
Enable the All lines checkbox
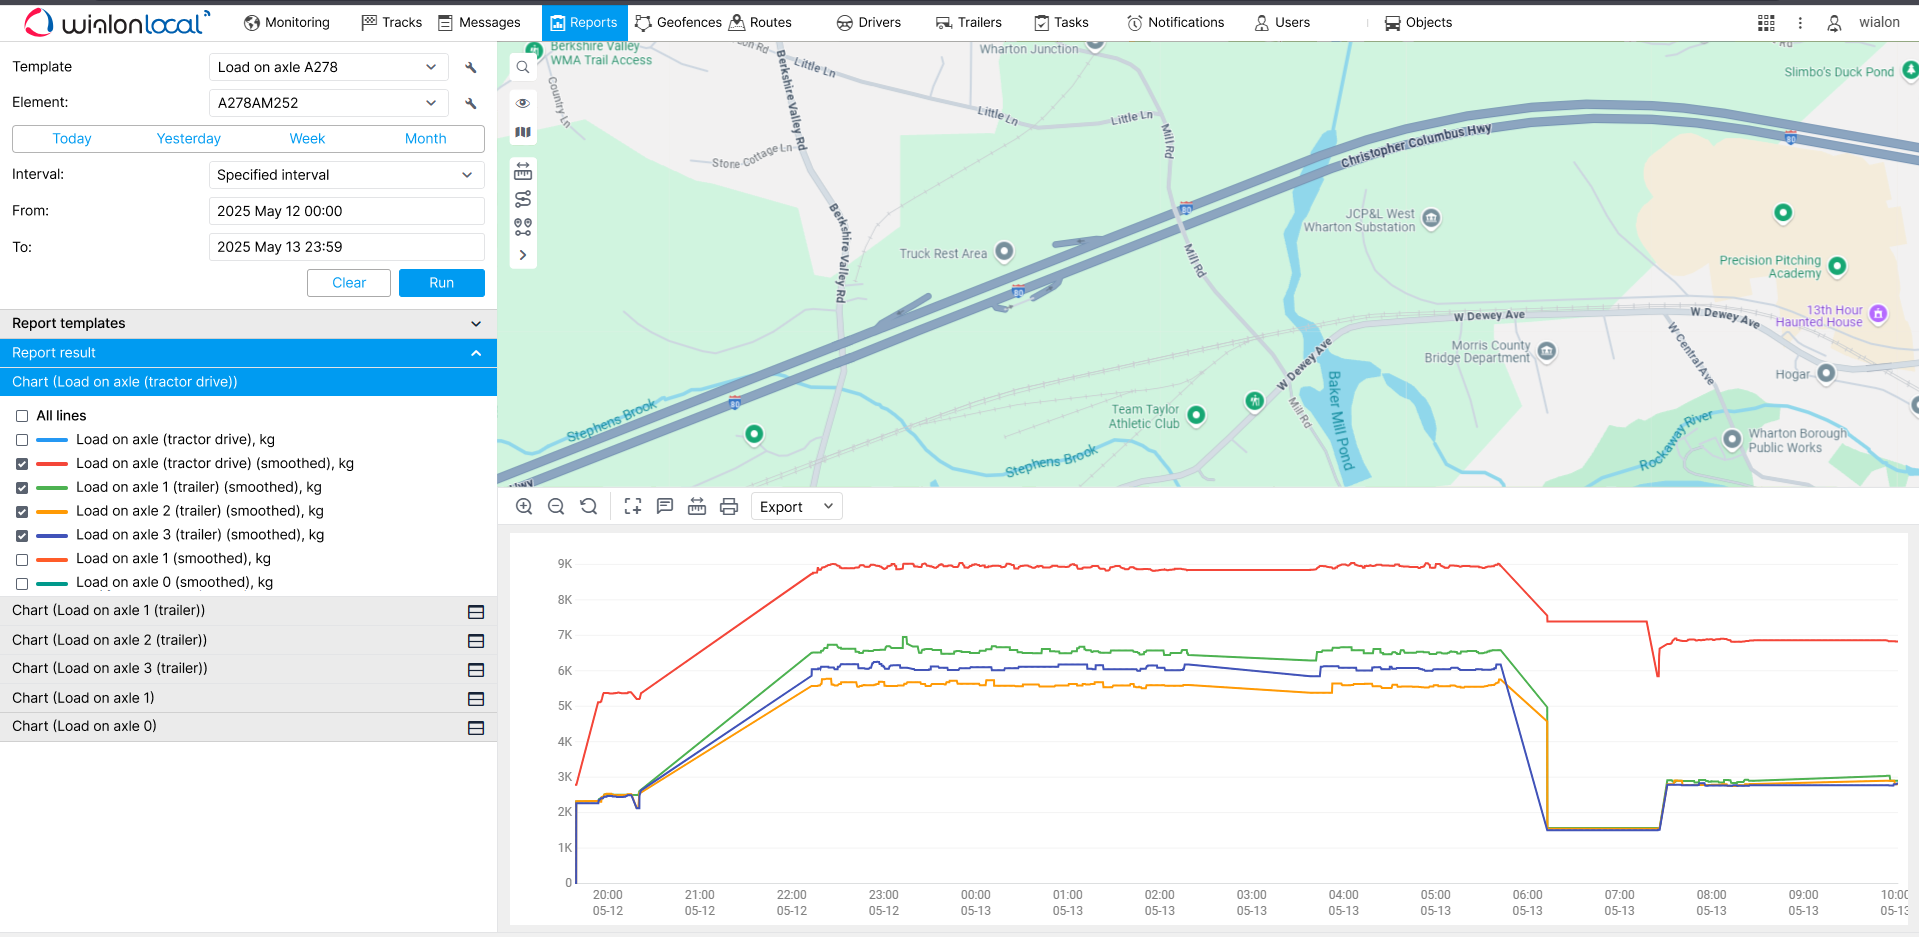pos(22,416)
